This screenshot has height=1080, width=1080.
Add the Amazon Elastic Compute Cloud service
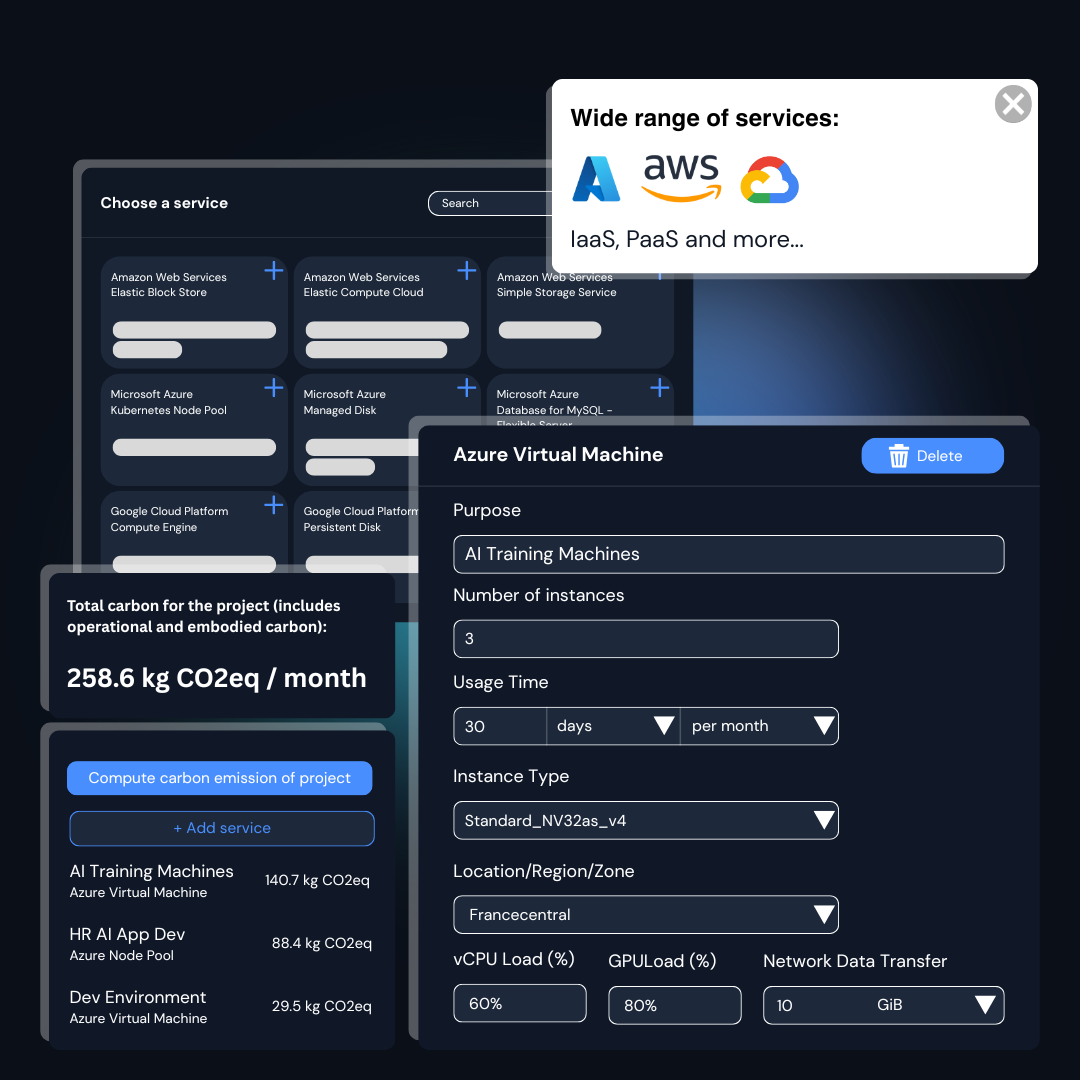(x=466, y=270)
